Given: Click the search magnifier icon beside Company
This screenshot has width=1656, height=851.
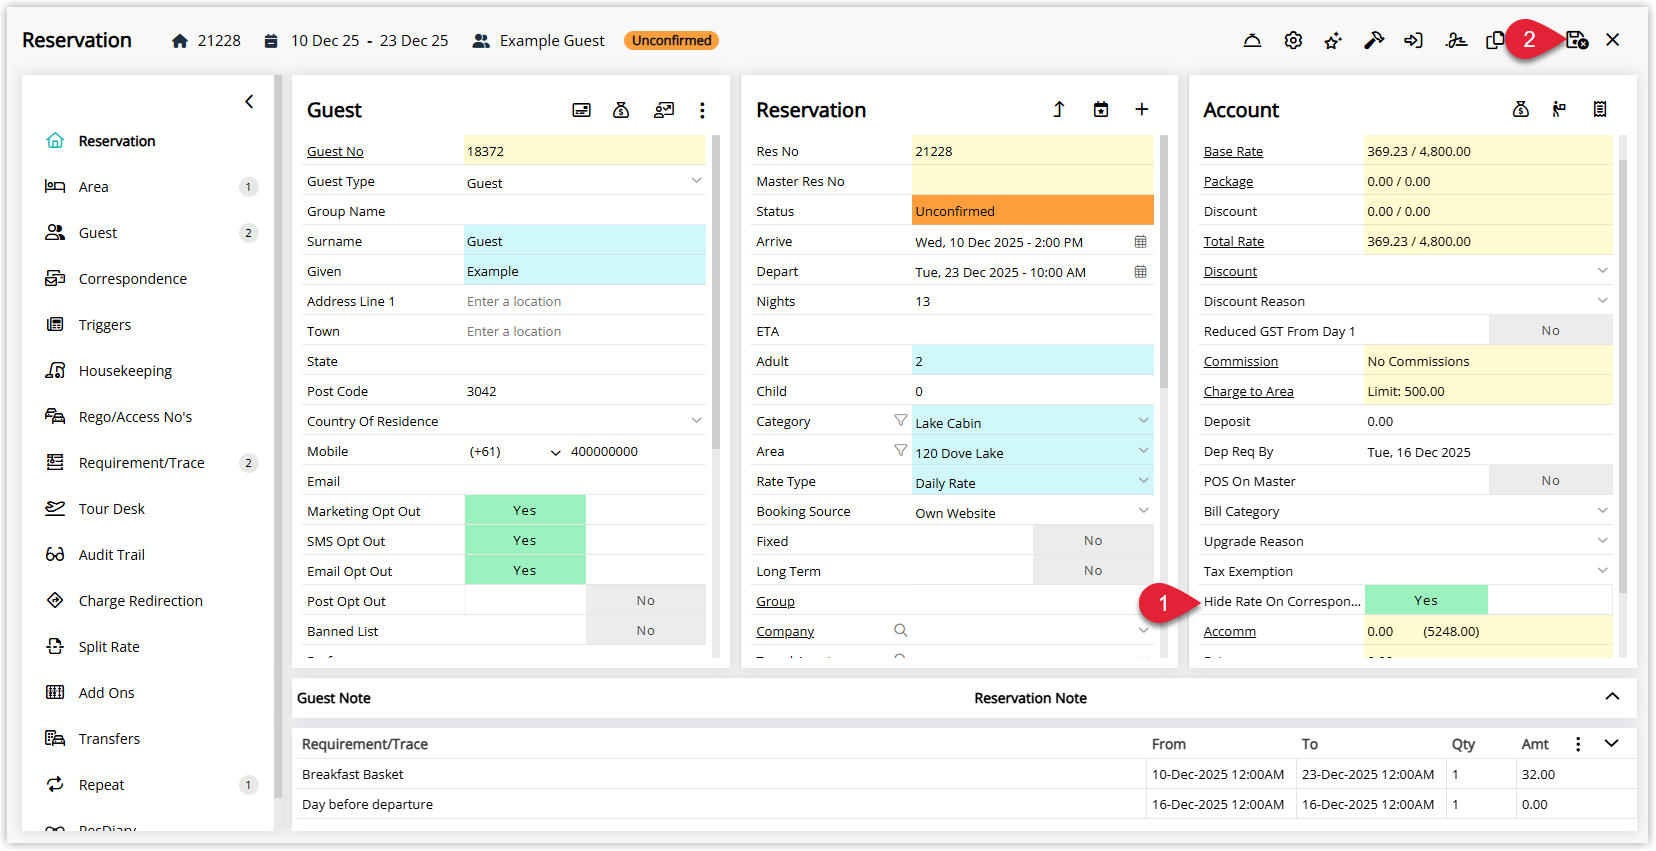Looking at the screenshot, I should pos(900,631).
